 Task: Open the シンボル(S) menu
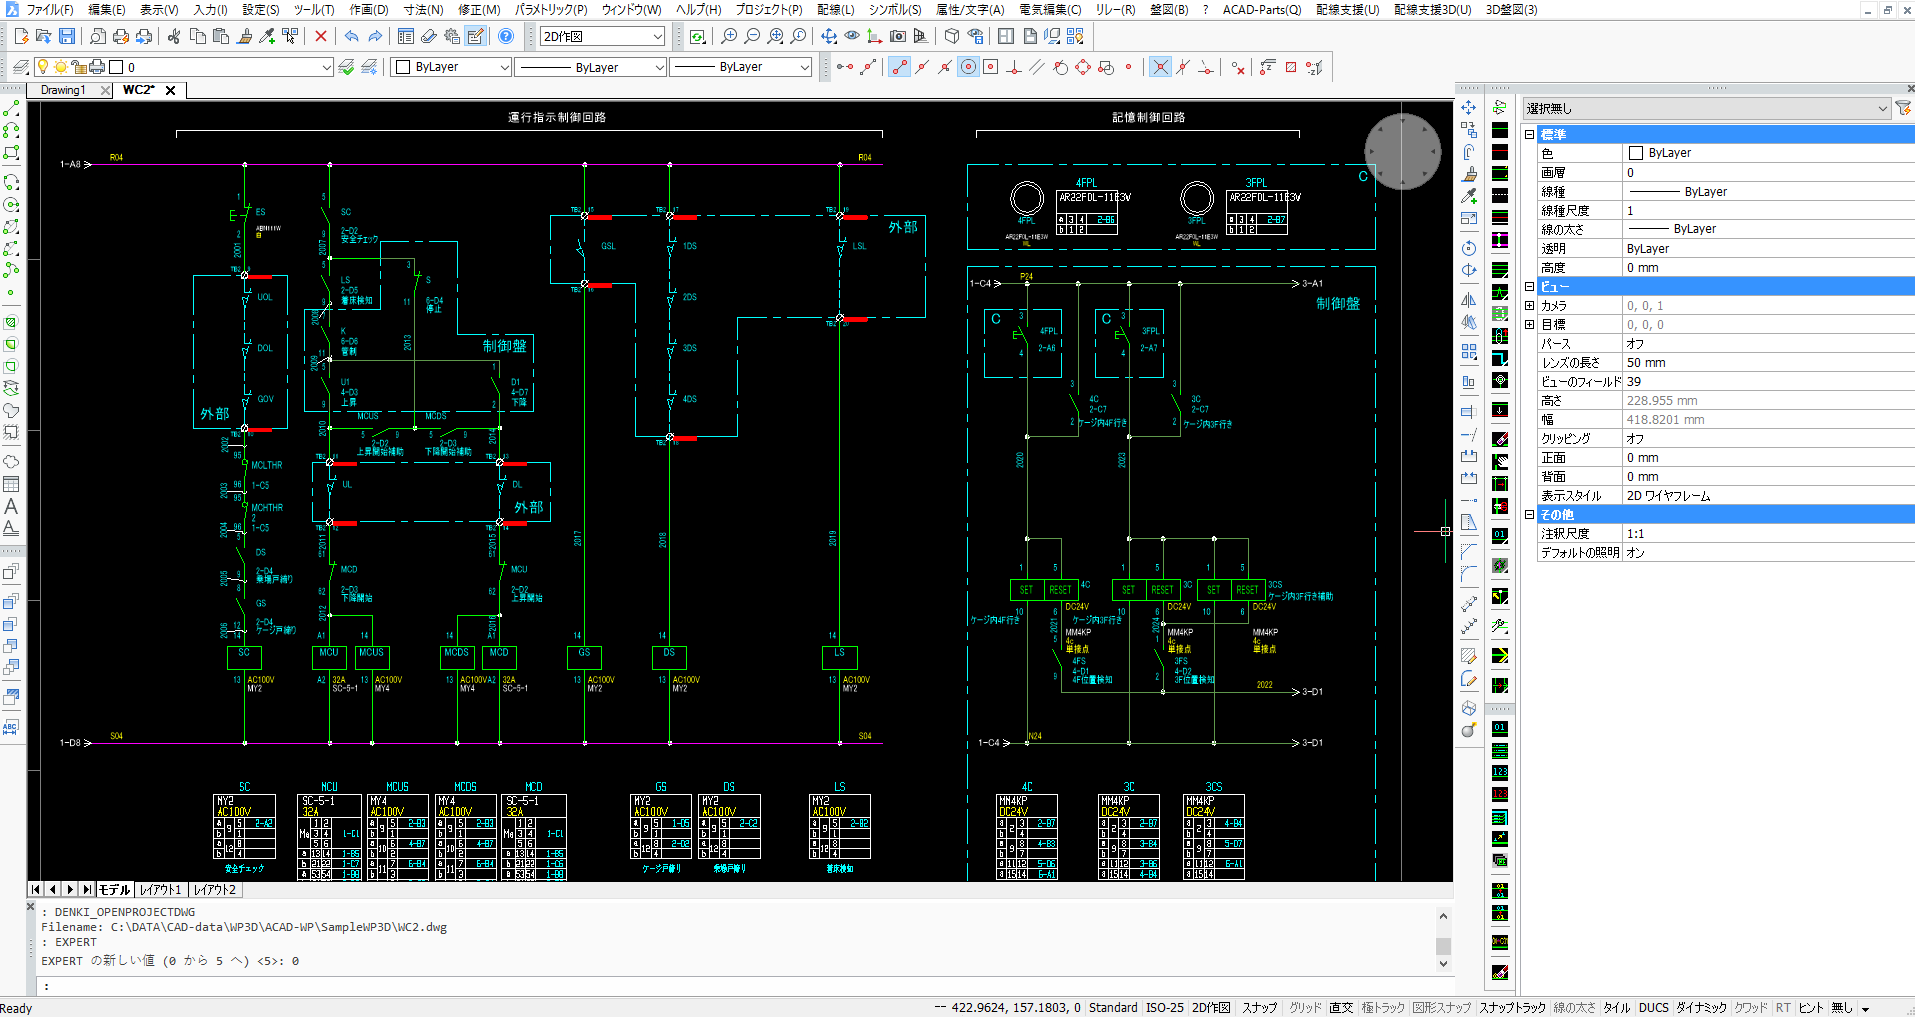(x=895, y=9)
